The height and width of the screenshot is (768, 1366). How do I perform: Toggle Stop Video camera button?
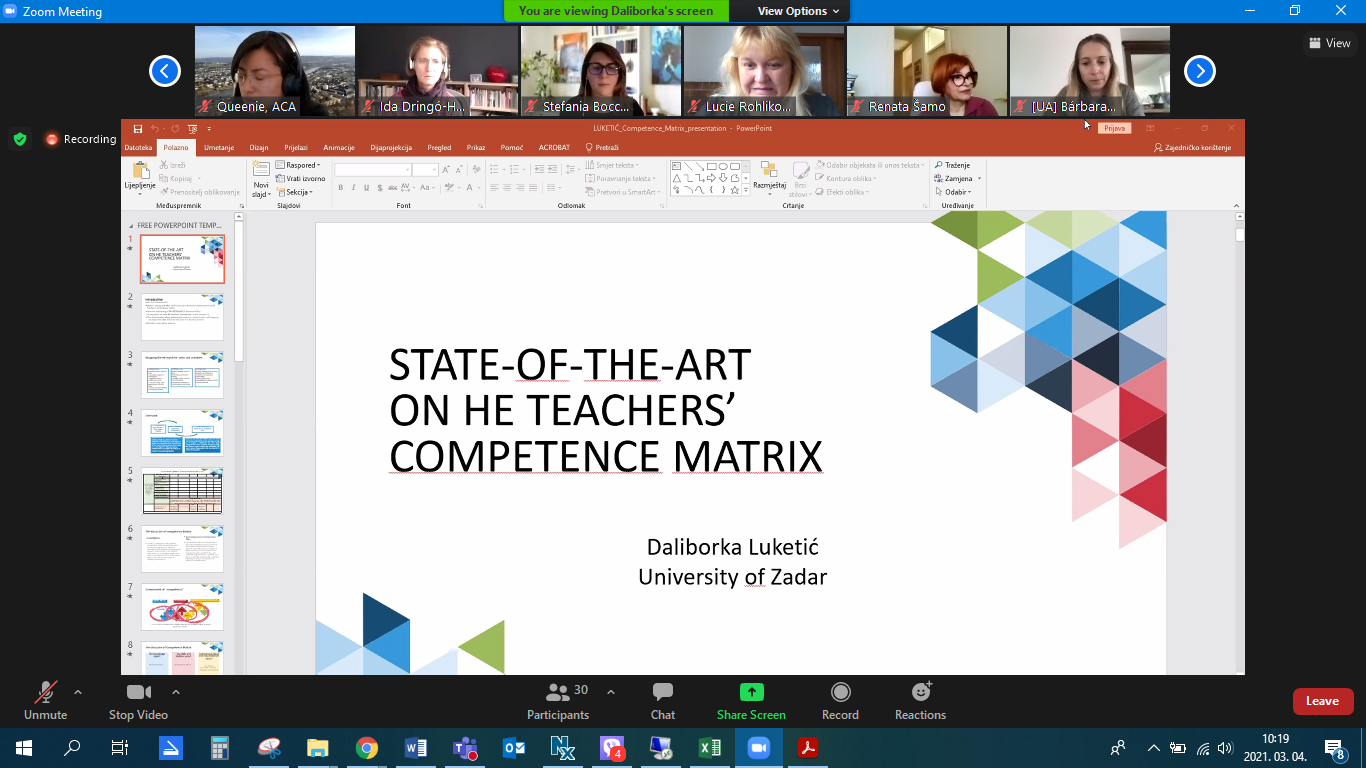coord(138,700)
